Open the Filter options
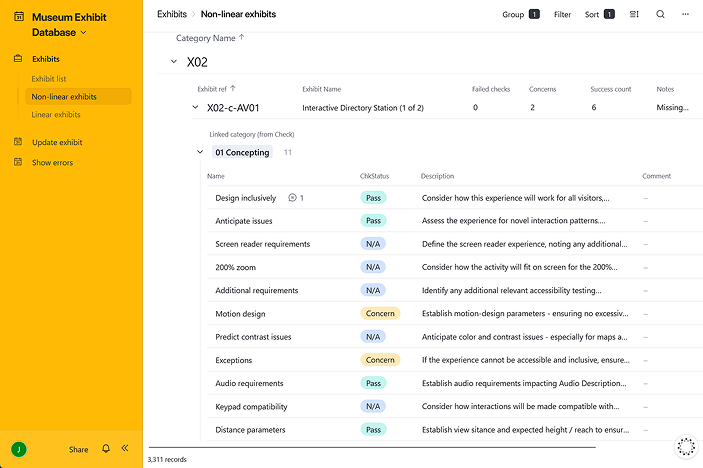The width and height of the screenshot is (703, 468). coord(562,14)
